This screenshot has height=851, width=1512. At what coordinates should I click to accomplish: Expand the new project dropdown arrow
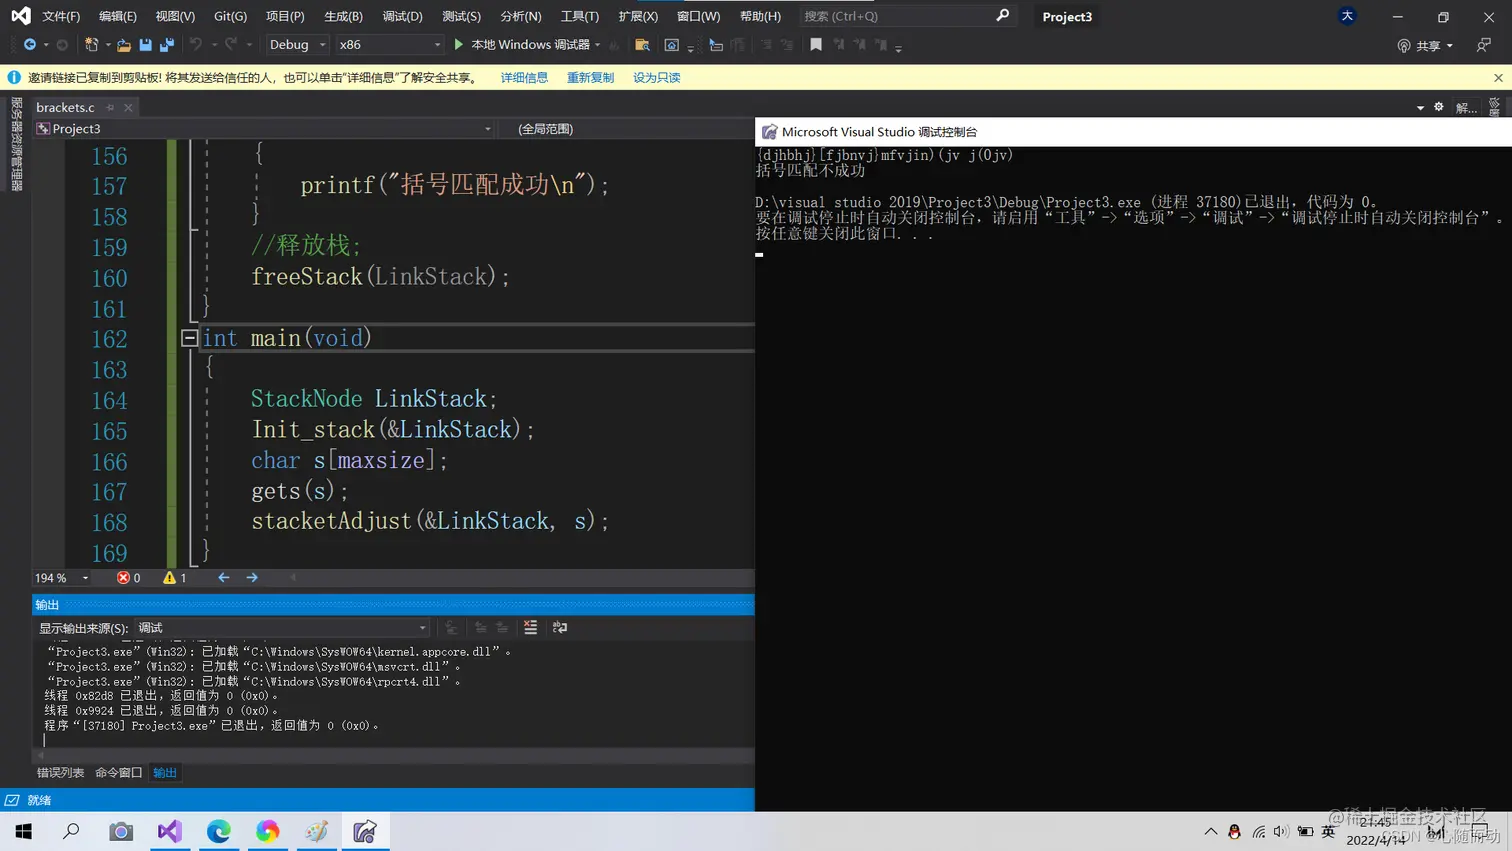[107, 45]
